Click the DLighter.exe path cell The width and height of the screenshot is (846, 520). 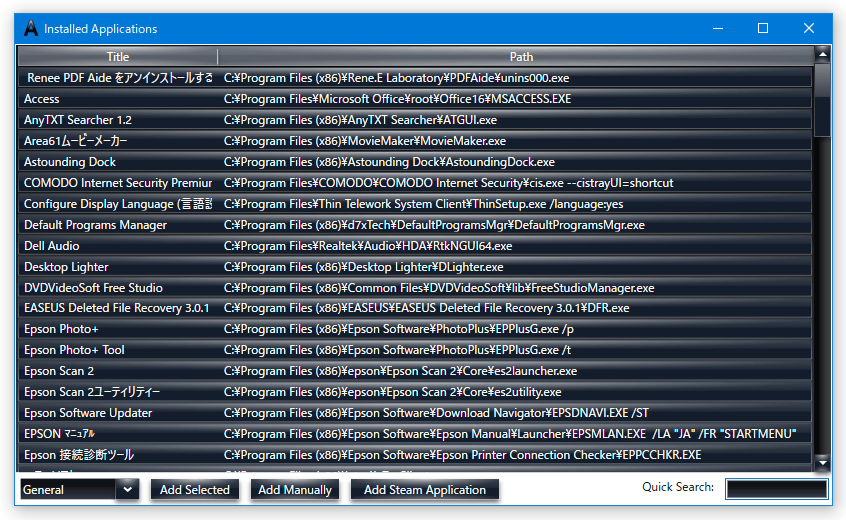tap(363, 267)
